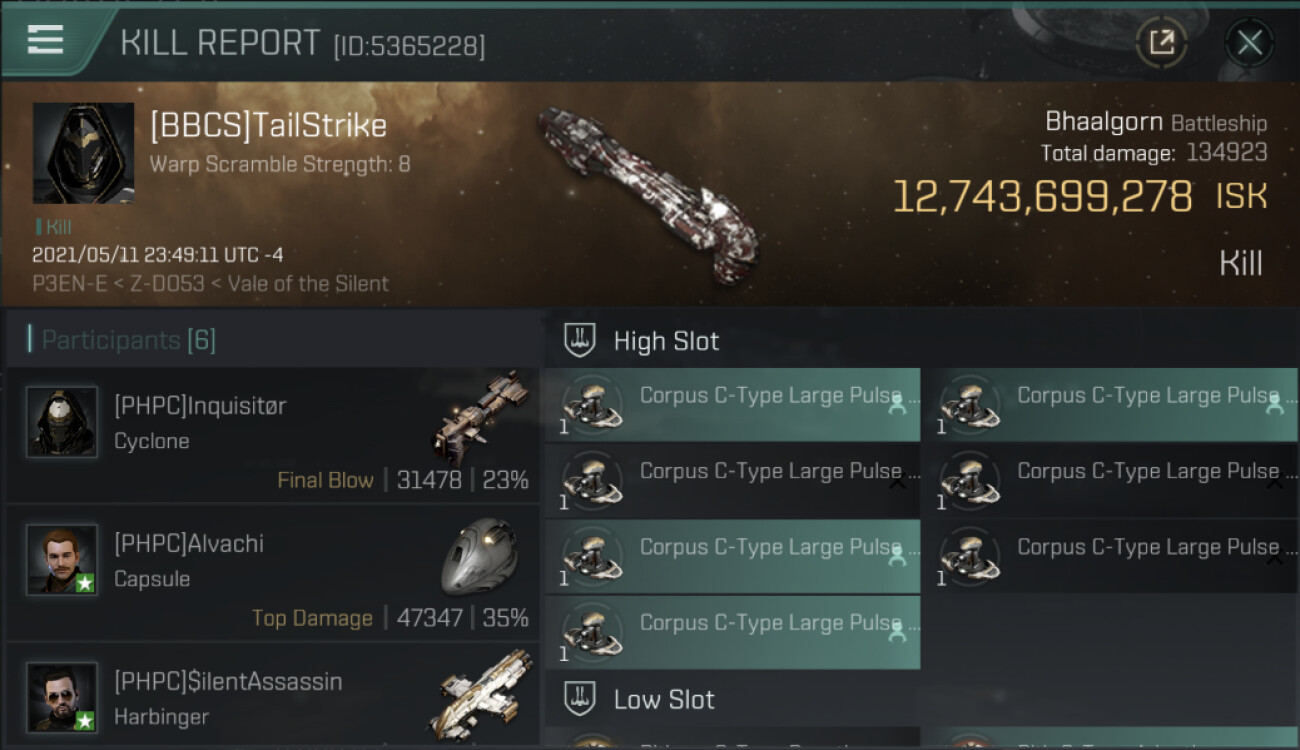The width and height of the screenshot is (1300, 750).
Task: Open the hamburger menu icon
Action: (x=45, y=40)
